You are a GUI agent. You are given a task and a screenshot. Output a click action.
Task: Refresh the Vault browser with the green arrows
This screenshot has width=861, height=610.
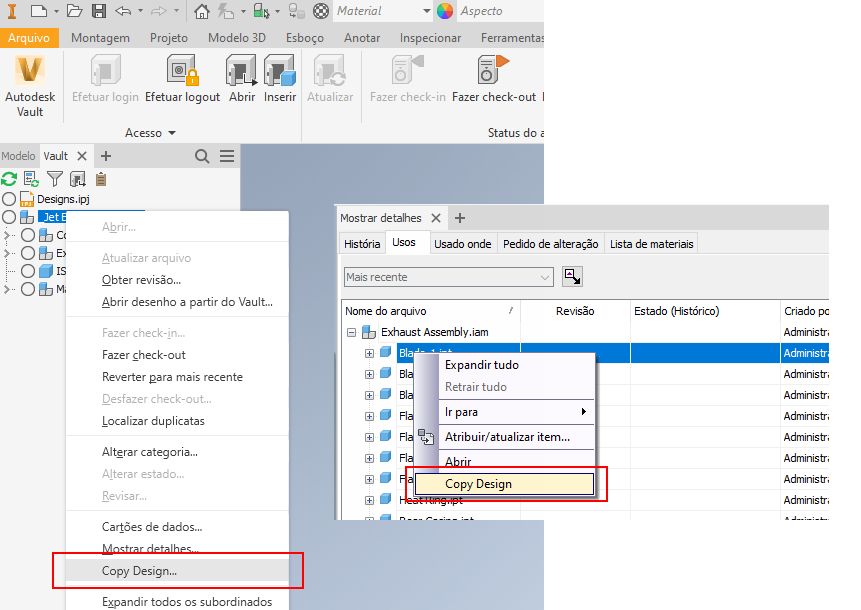(x=9, y=179)
